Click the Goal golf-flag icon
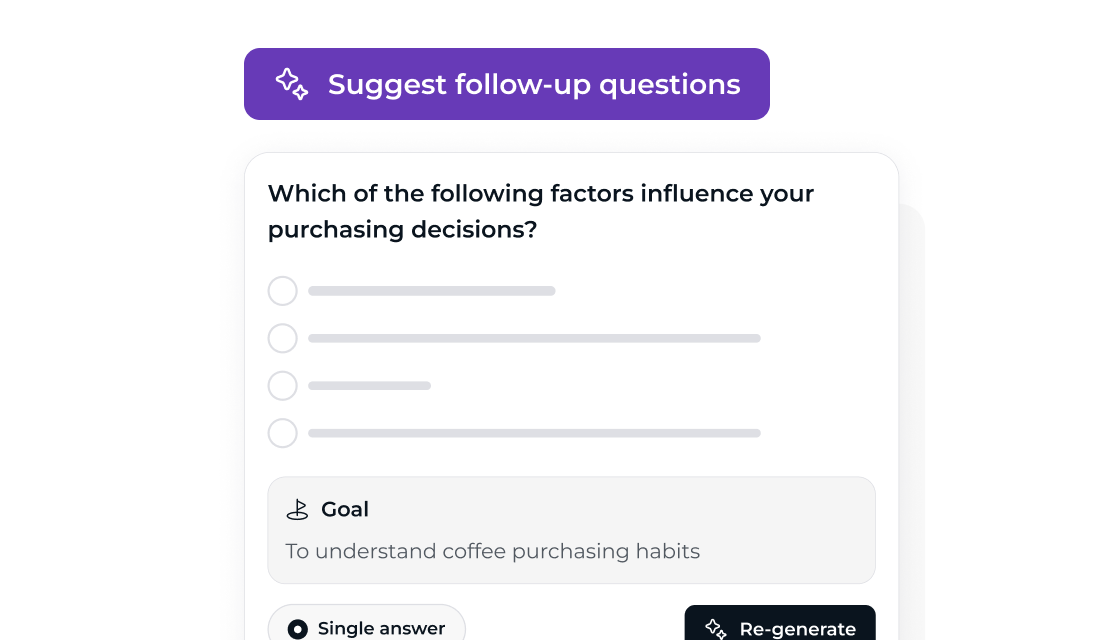 pos(297,509)
